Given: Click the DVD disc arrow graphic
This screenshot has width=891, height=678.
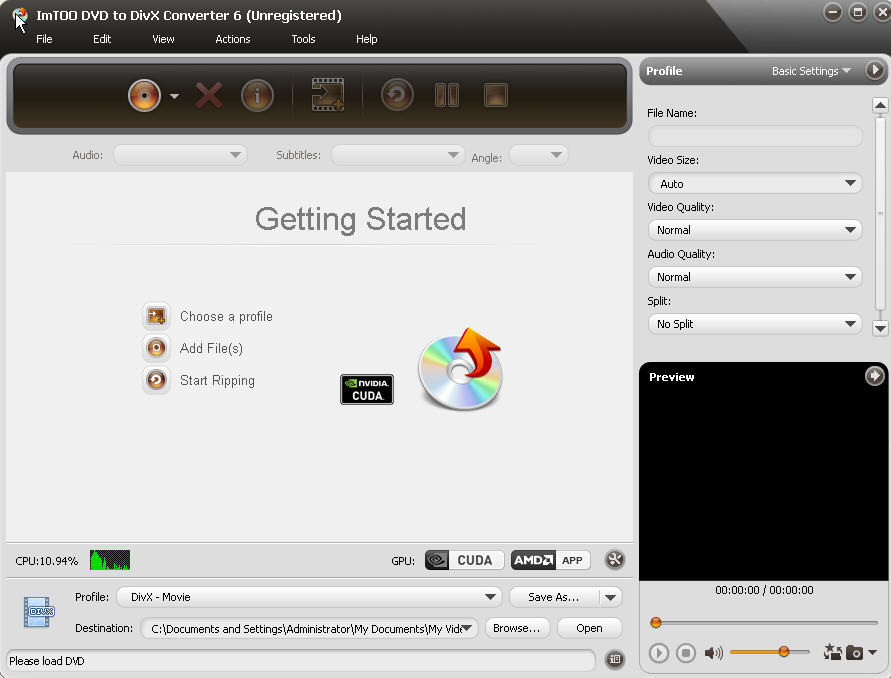Looking at the screenshot, I should [460, 369].
